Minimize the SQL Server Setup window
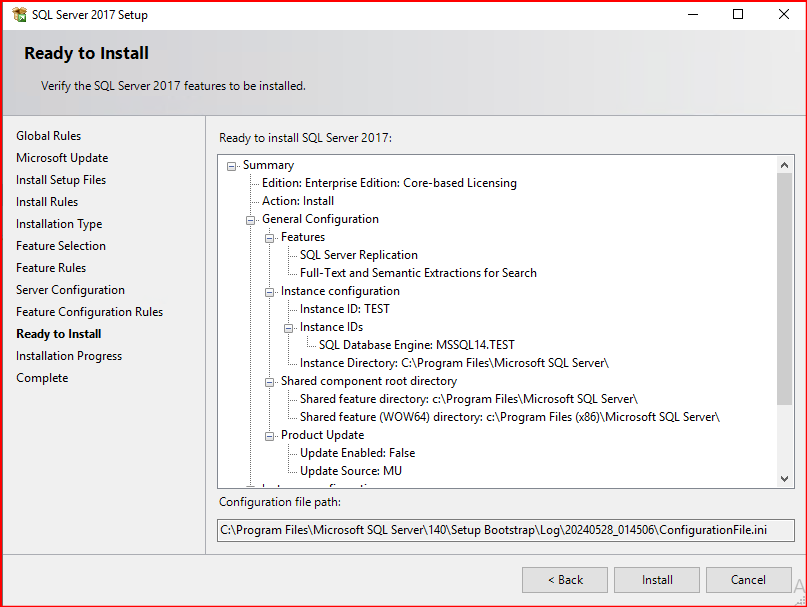The image size is (807, 607). [x=693, y=14]
